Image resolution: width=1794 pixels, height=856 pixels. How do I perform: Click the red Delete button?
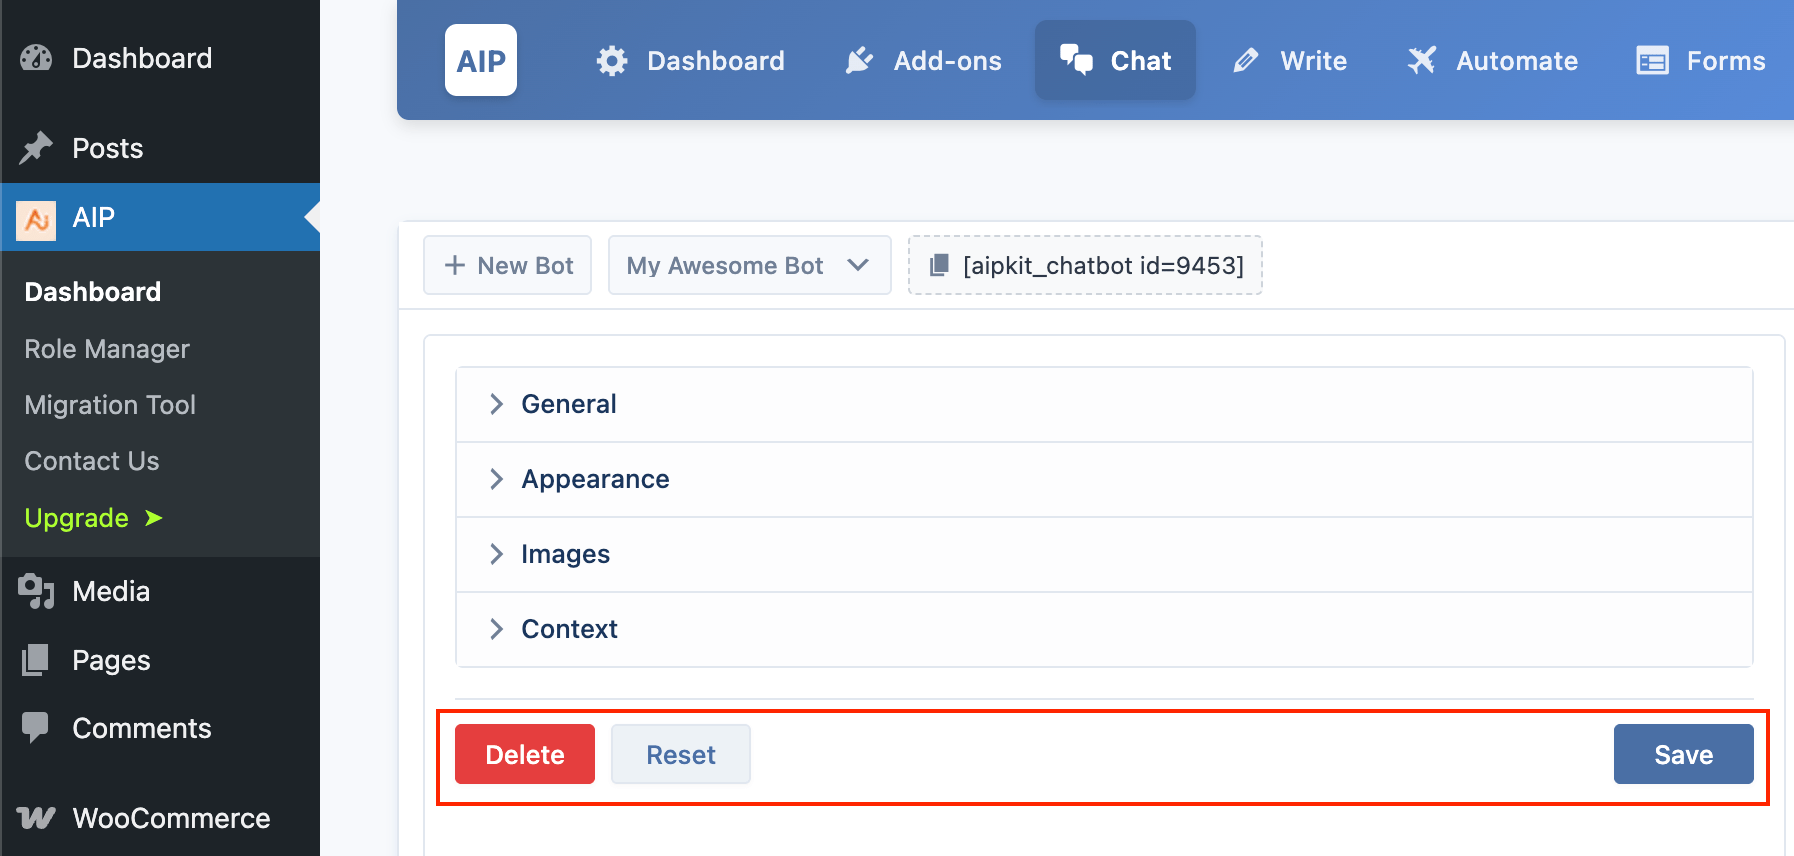[x=525, y=754]
